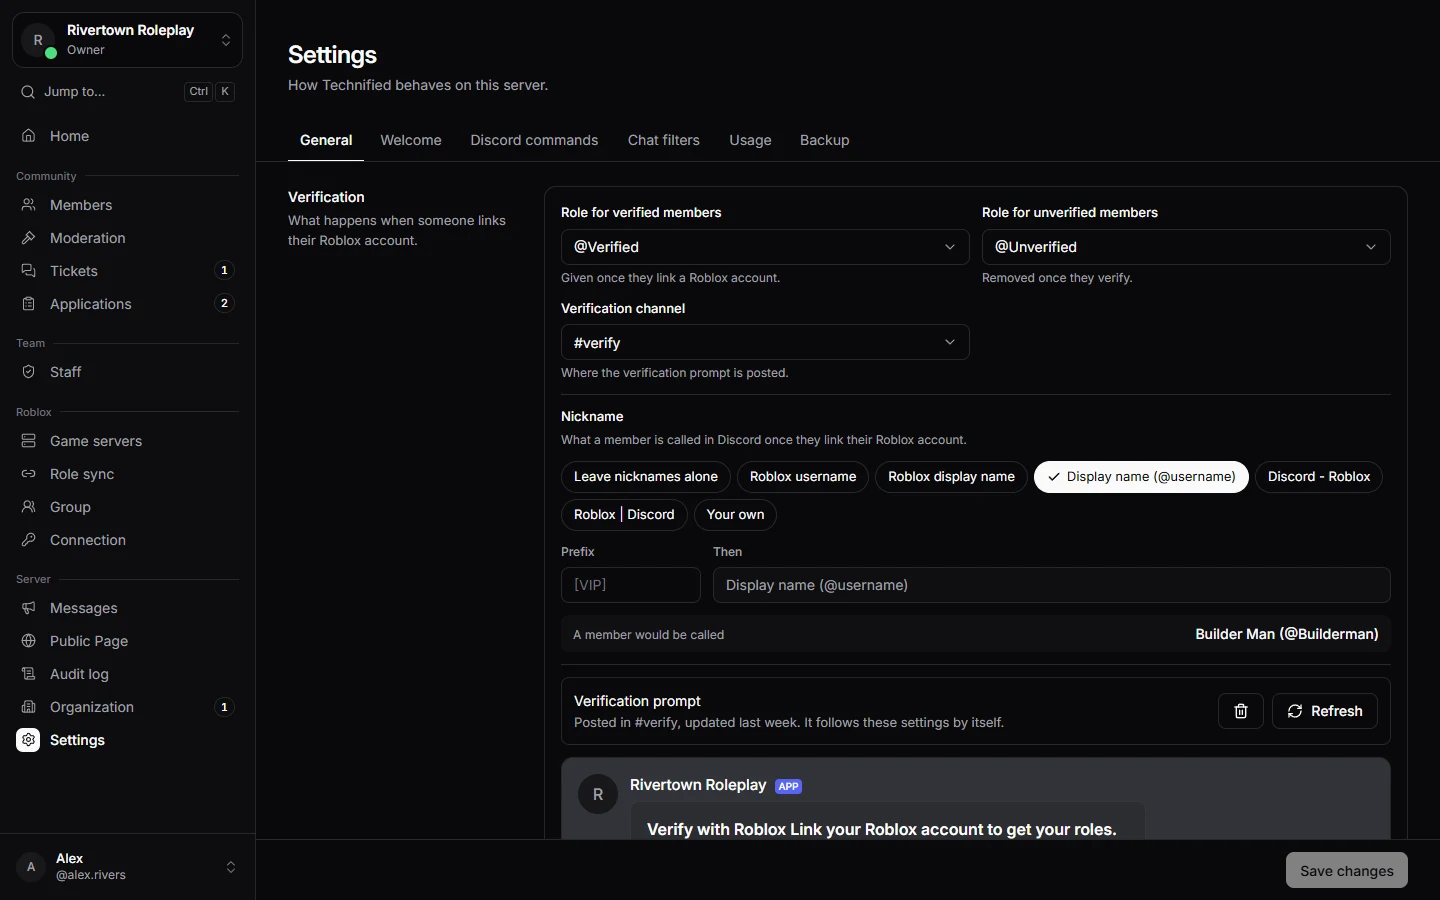
Task: Open the Chat filters tab
Action: [664, 140]
